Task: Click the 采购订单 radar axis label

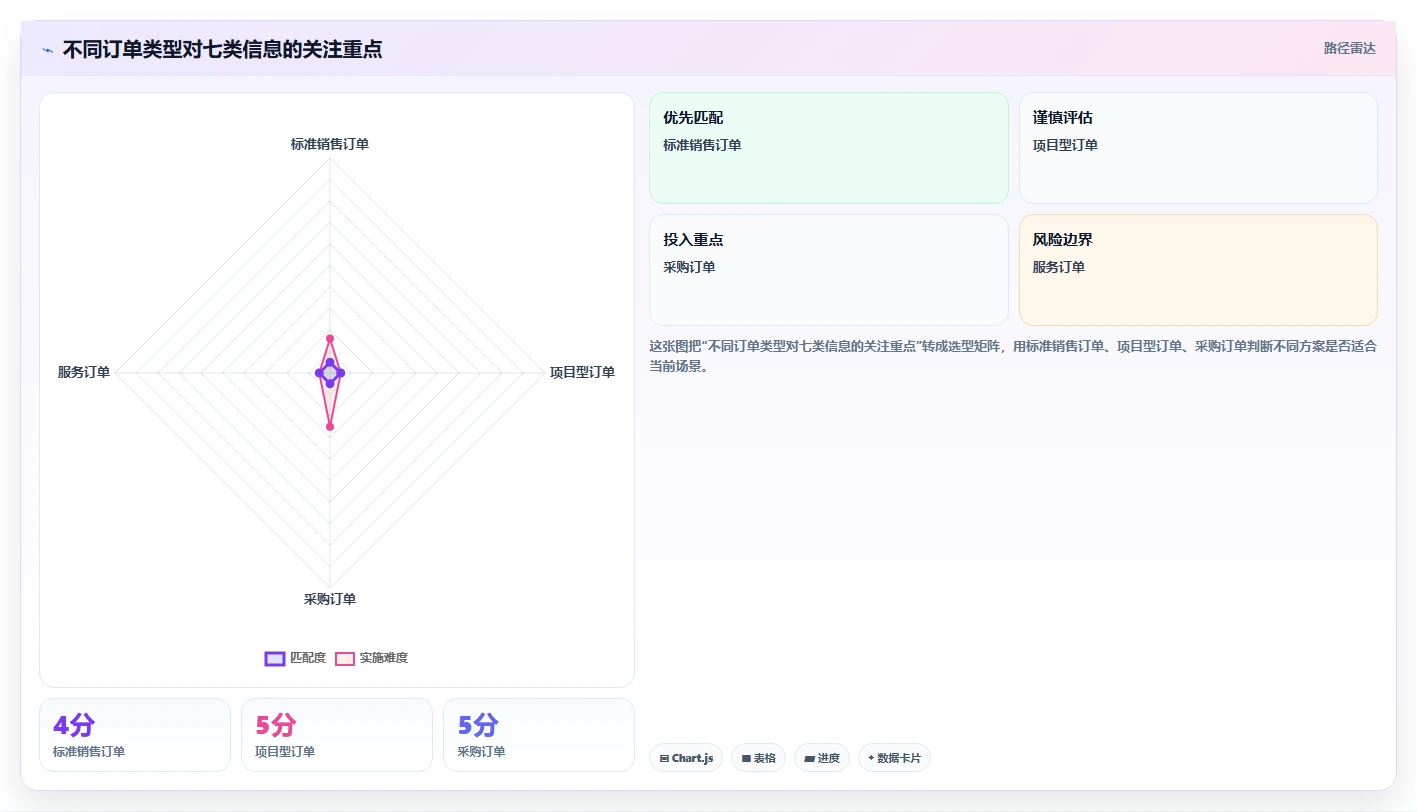Action: [x=330, y=599]
